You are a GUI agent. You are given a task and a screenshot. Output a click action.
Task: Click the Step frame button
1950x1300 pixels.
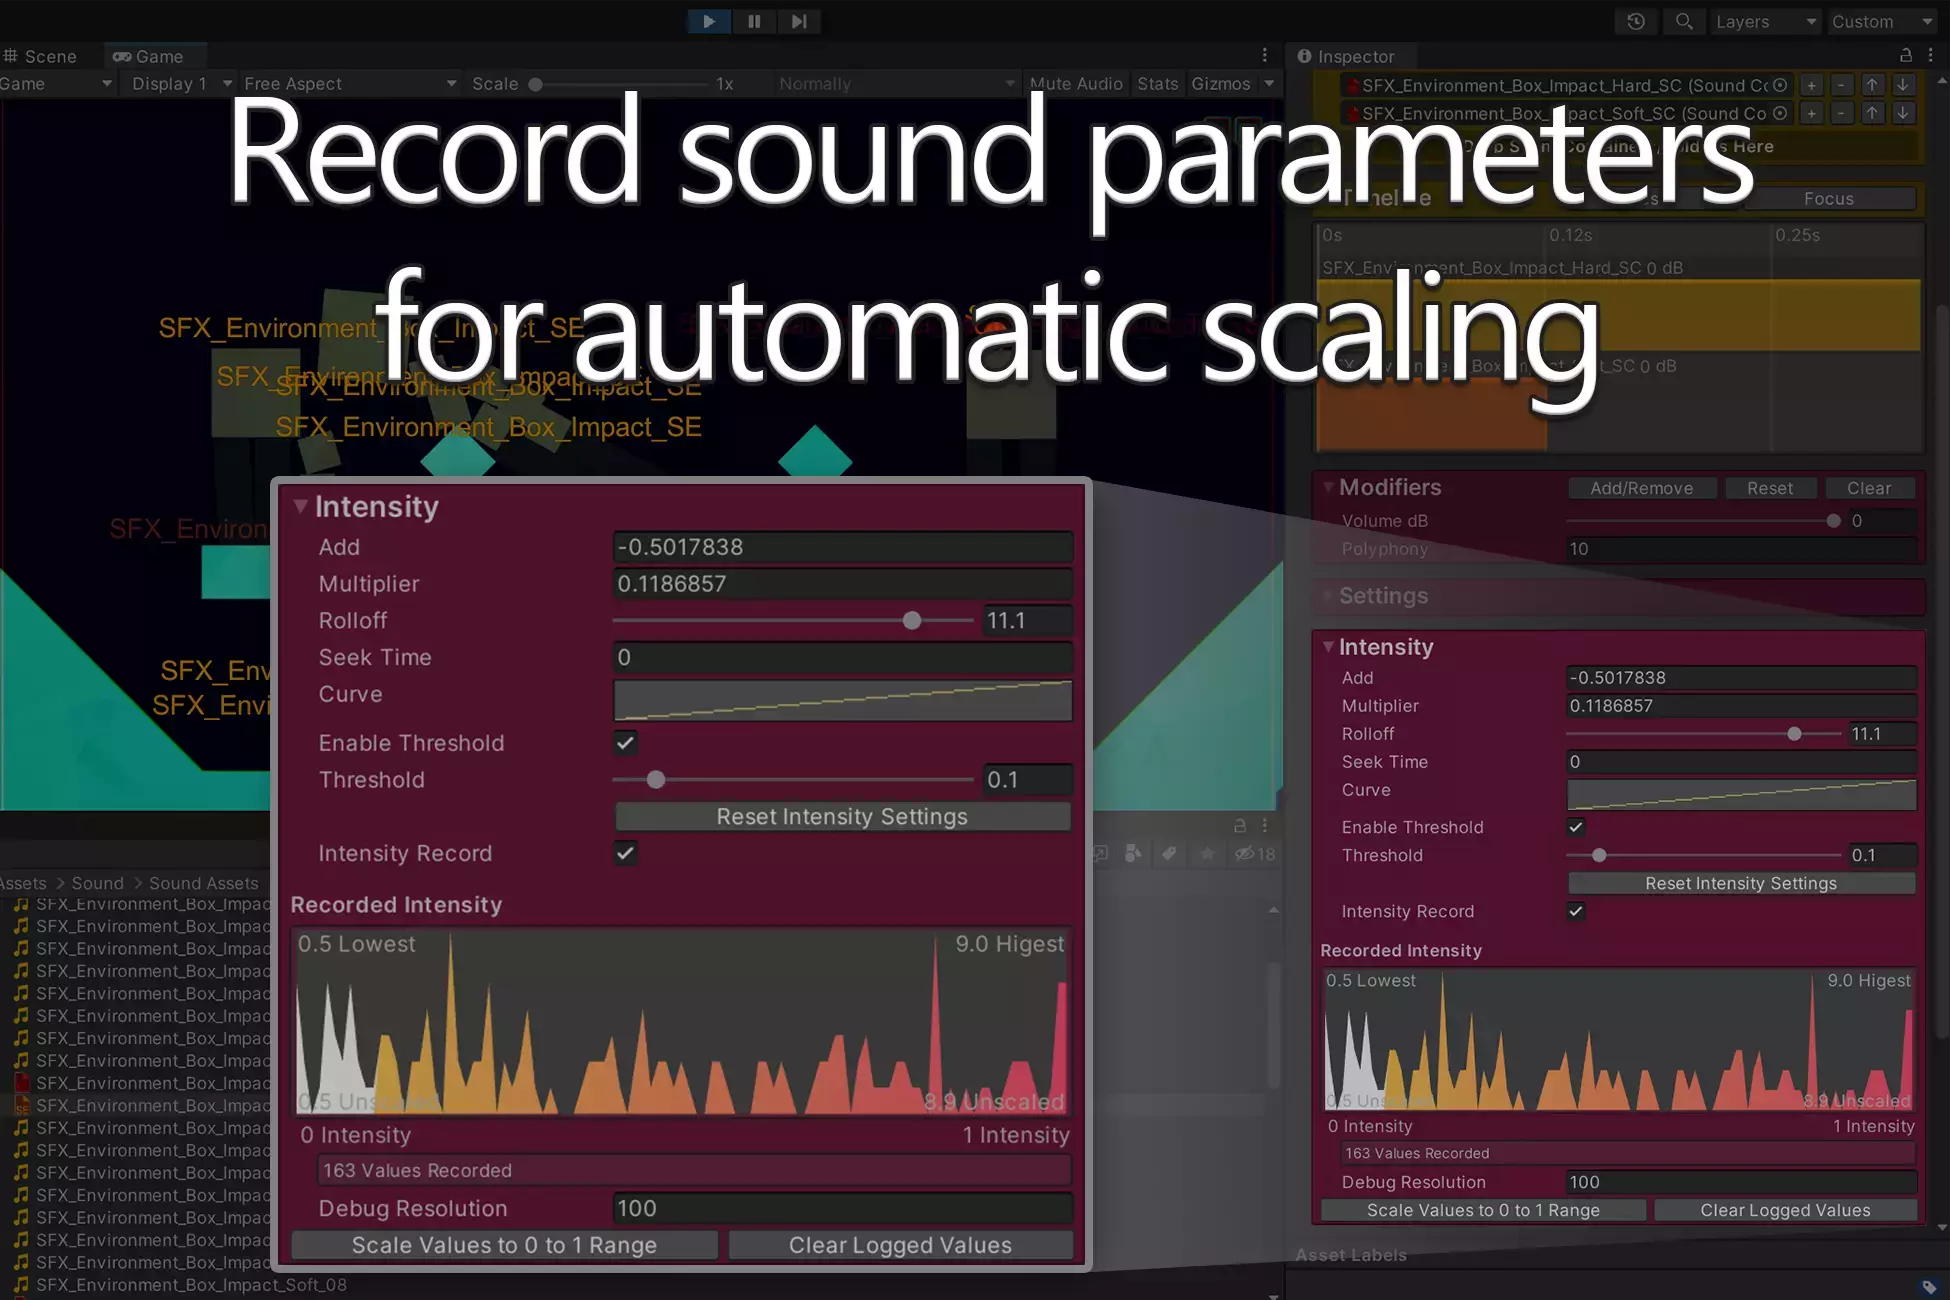coord(798,21)
